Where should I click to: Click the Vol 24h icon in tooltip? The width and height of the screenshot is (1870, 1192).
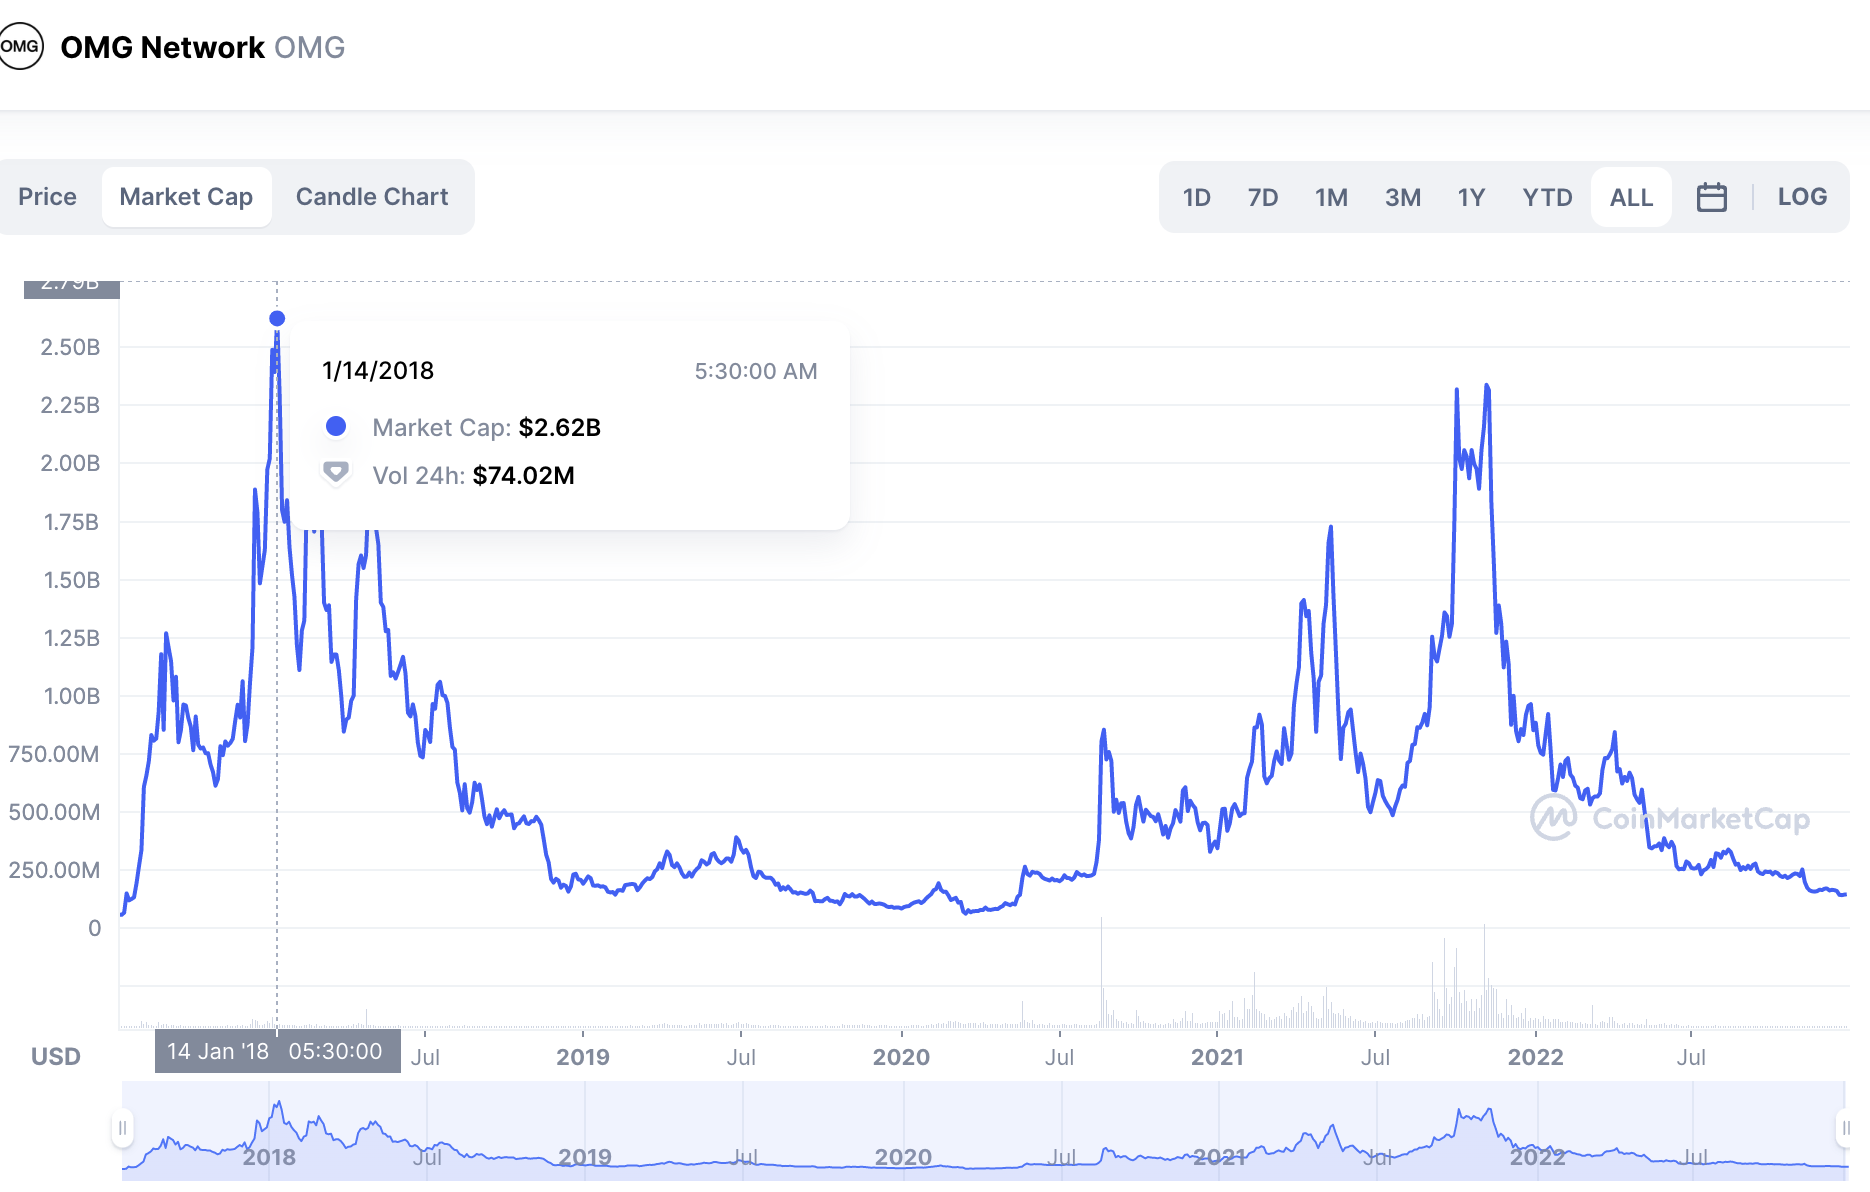tap(336, 472)
